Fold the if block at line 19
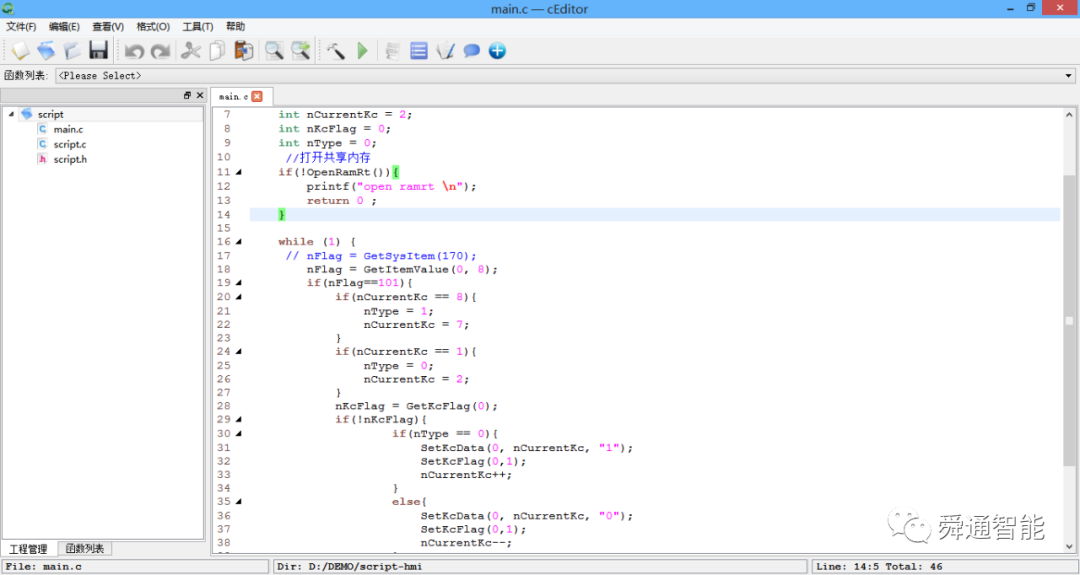The width and height of the screenshot is (1080, 575). pos(239,282)
